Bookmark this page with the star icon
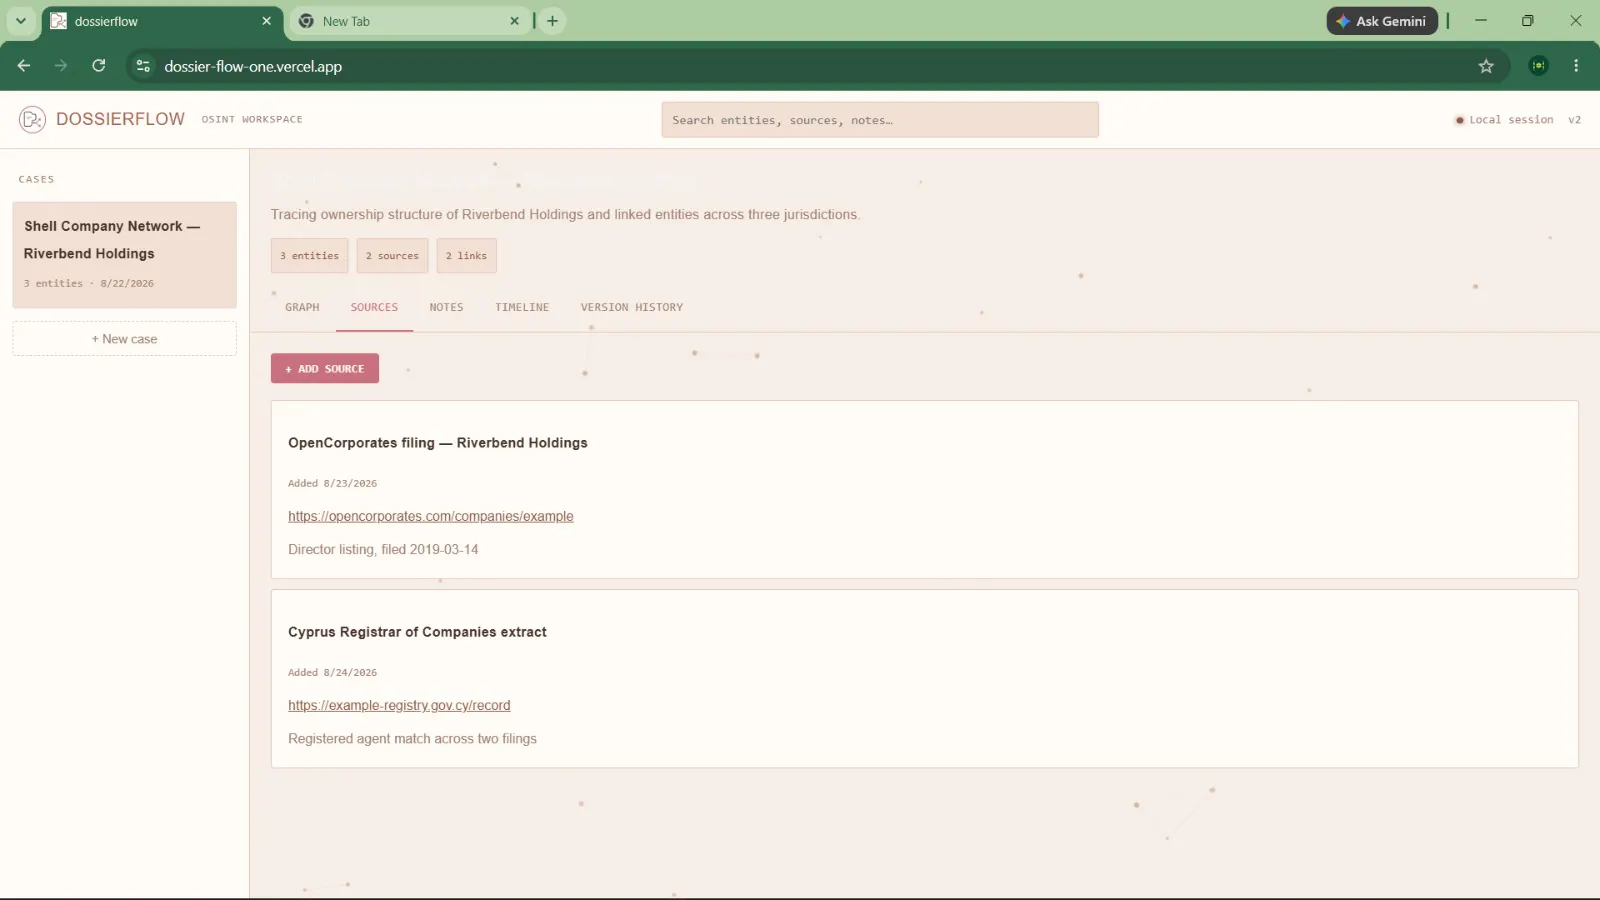The width and height of the screenshot is (1600, 900). tap(1486, 66)
